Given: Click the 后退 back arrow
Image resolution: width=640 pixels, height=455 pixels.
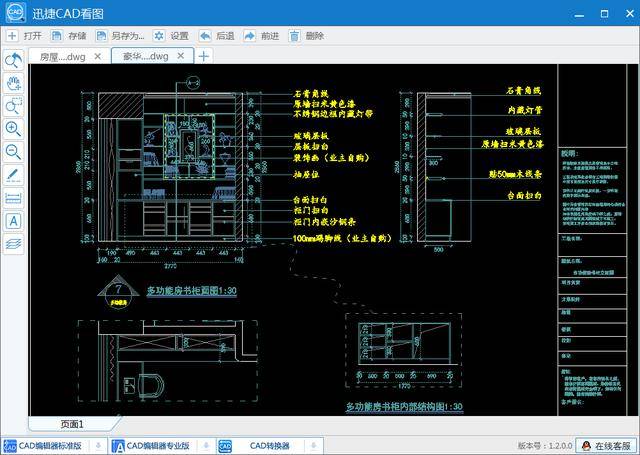Looking at the screenshot, I should coord(205,36).
